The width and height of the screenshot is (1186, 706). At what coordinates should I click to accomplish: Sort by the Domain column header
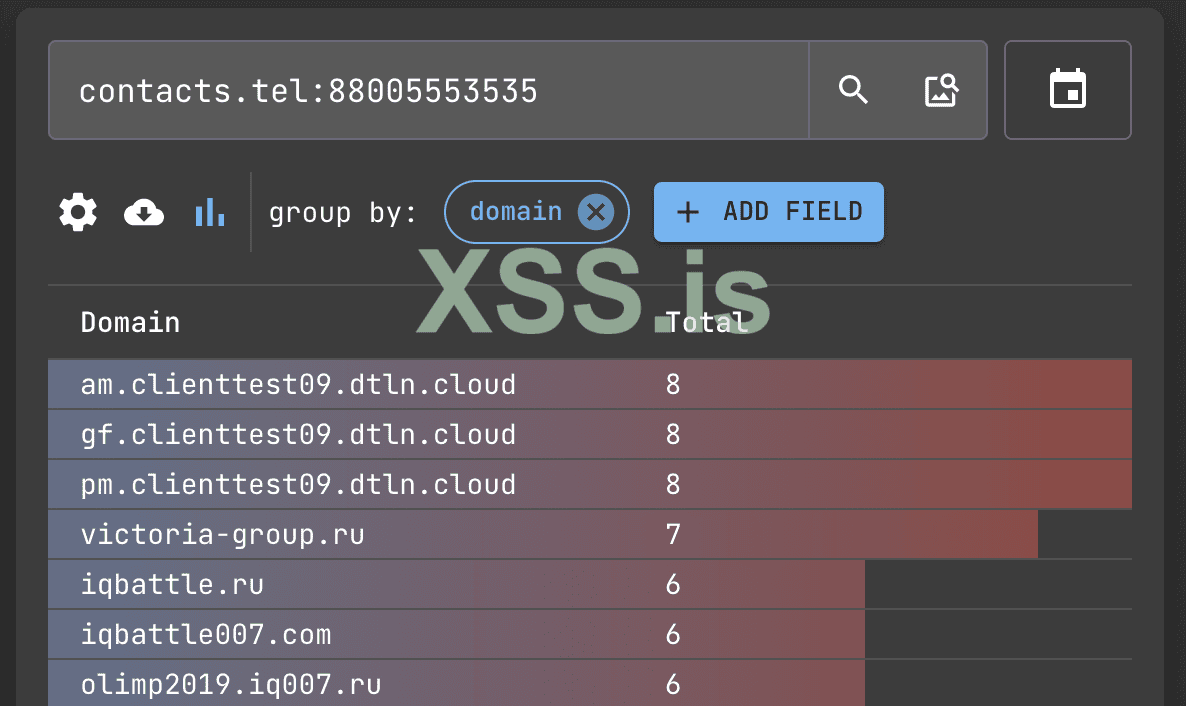(x=130, y=322)
